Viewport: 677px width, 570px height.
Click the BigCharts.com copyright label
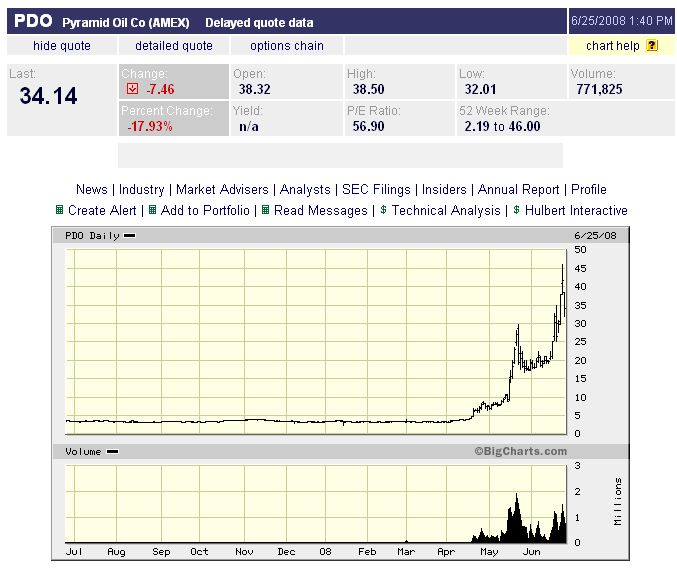520,451
